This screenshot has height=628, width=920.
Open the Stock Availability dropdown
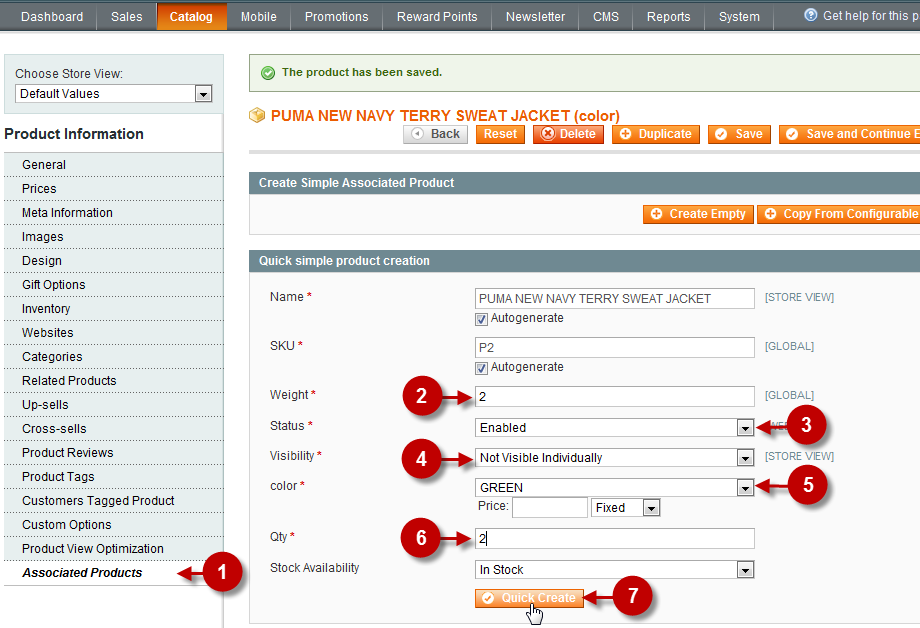pos(614,569)
